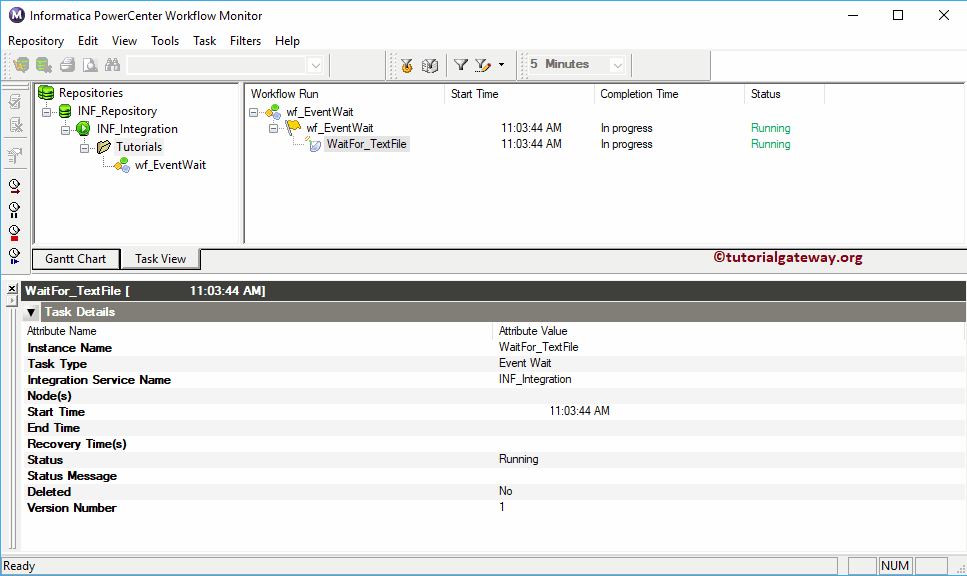Viewport: 967px width, 576px height.
Task: Collapse the INF_Repository tree node
Action: point(46,111)
